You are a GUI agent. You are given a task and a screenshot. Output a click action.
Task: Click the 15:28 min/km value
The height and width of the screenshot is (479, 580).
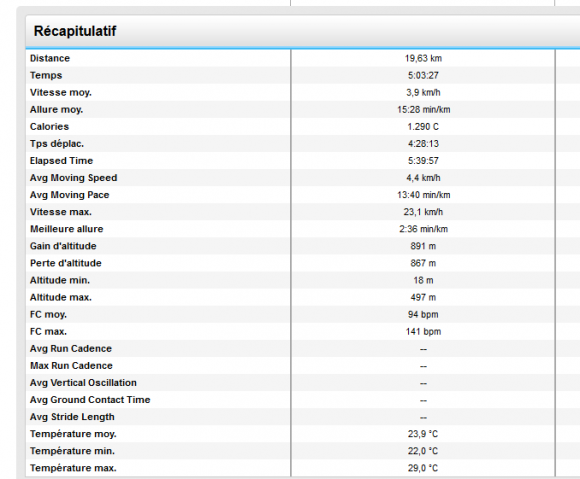coord(424,109)
